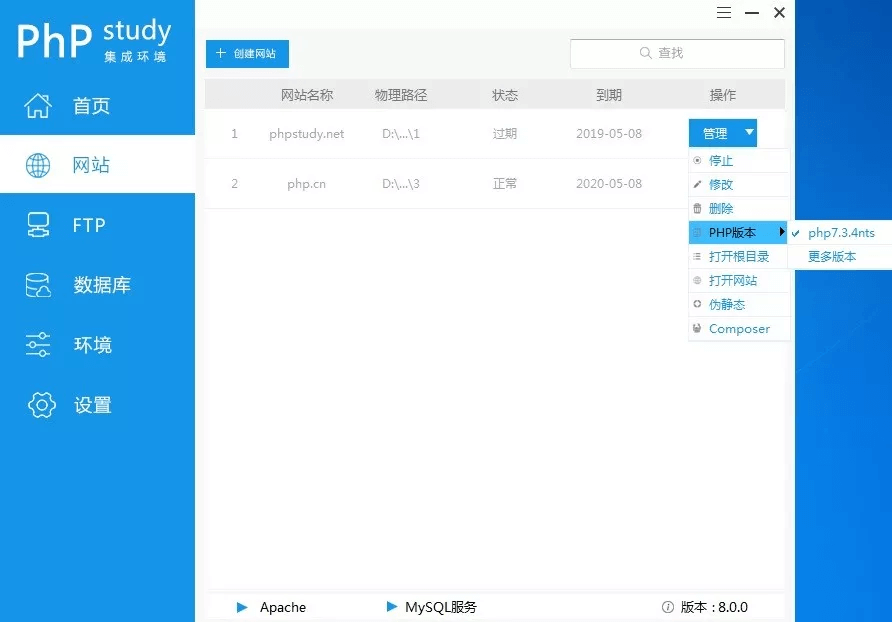
Task: Click the 查找 search field
Action: pos(677,53)
